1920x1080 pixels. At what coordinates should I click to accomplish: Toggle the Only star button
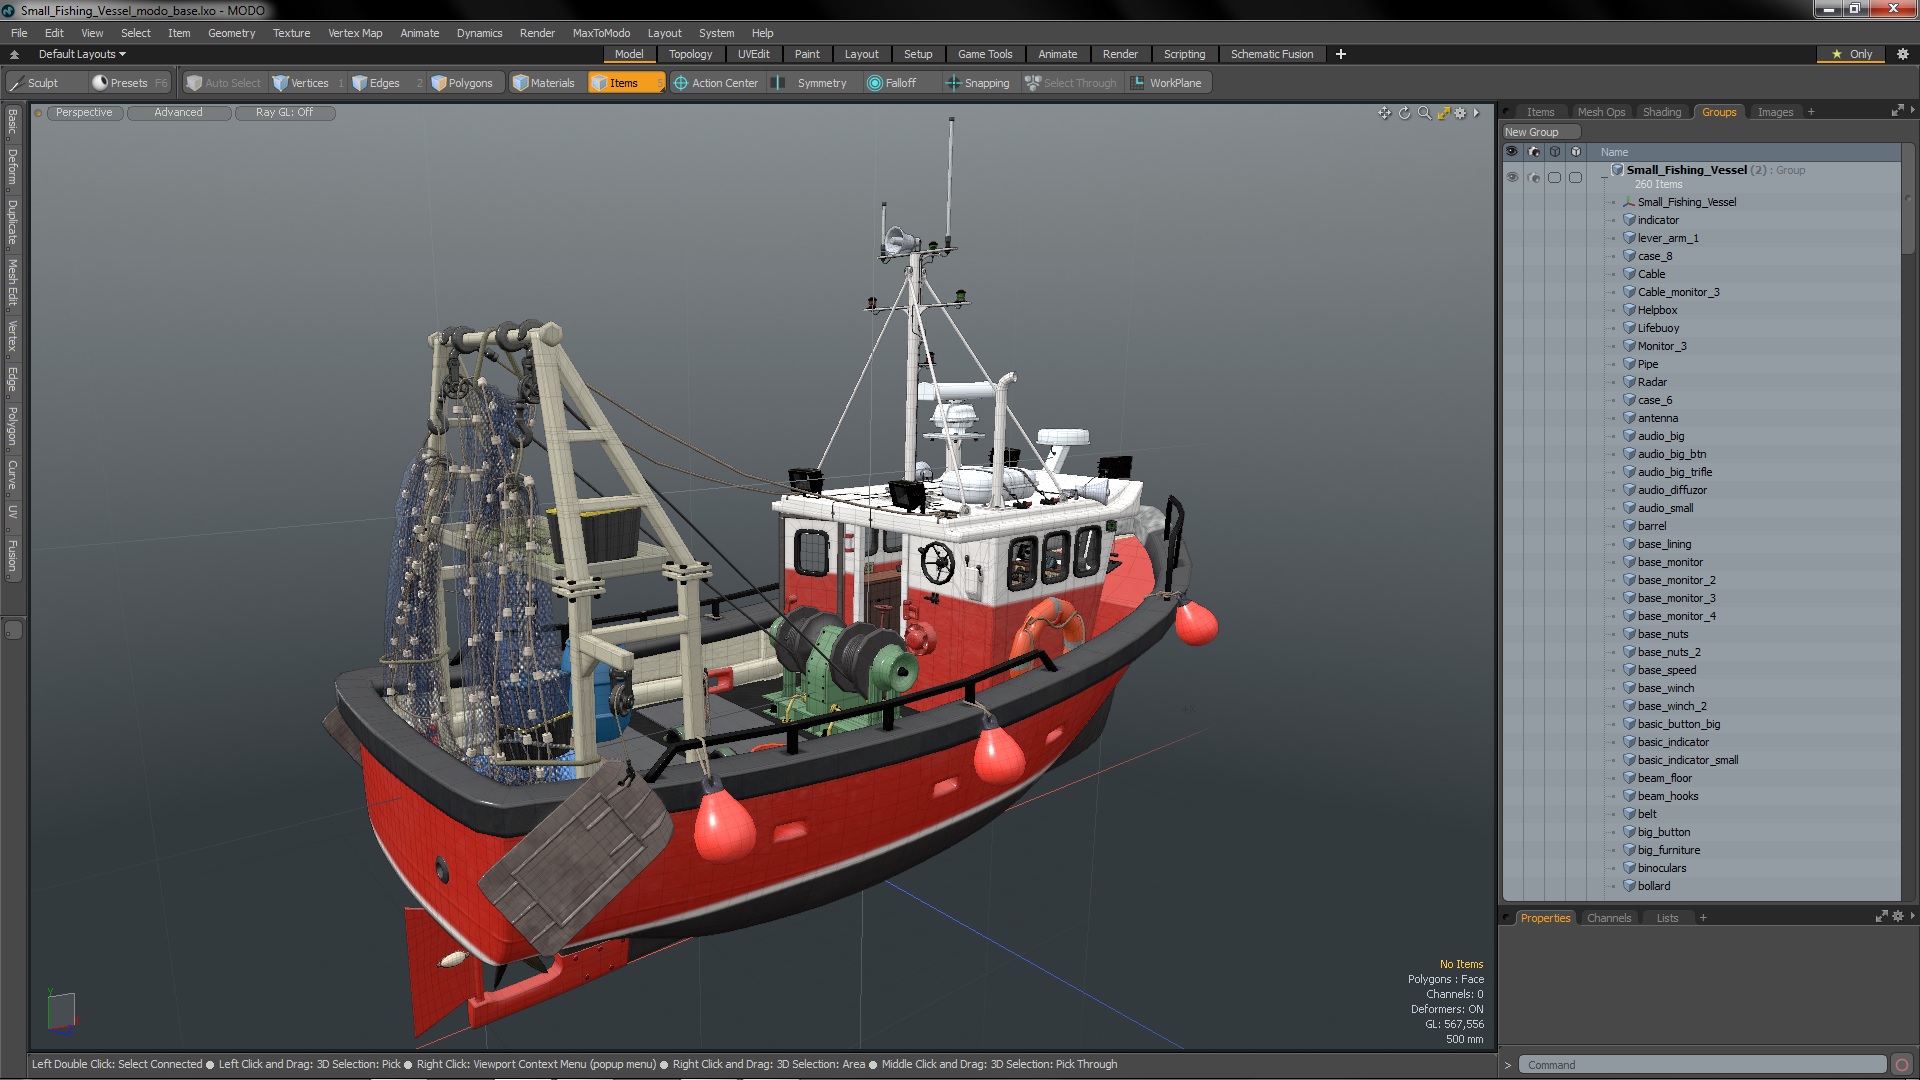(1851, 54)
